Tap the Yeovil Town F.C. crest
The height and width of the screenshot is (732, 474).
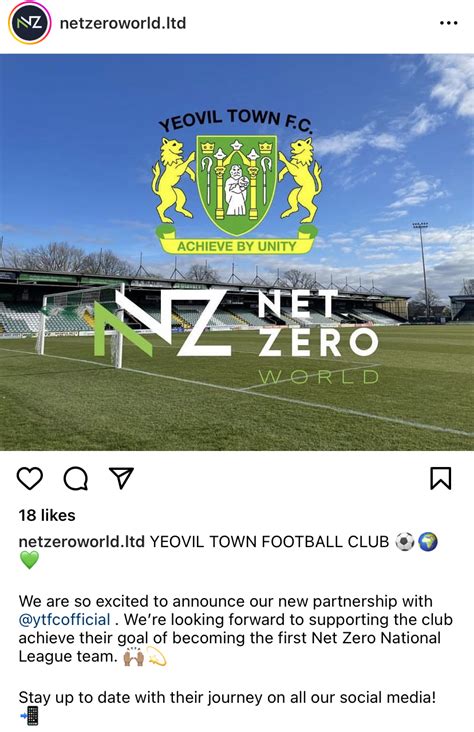pos(236,183)
